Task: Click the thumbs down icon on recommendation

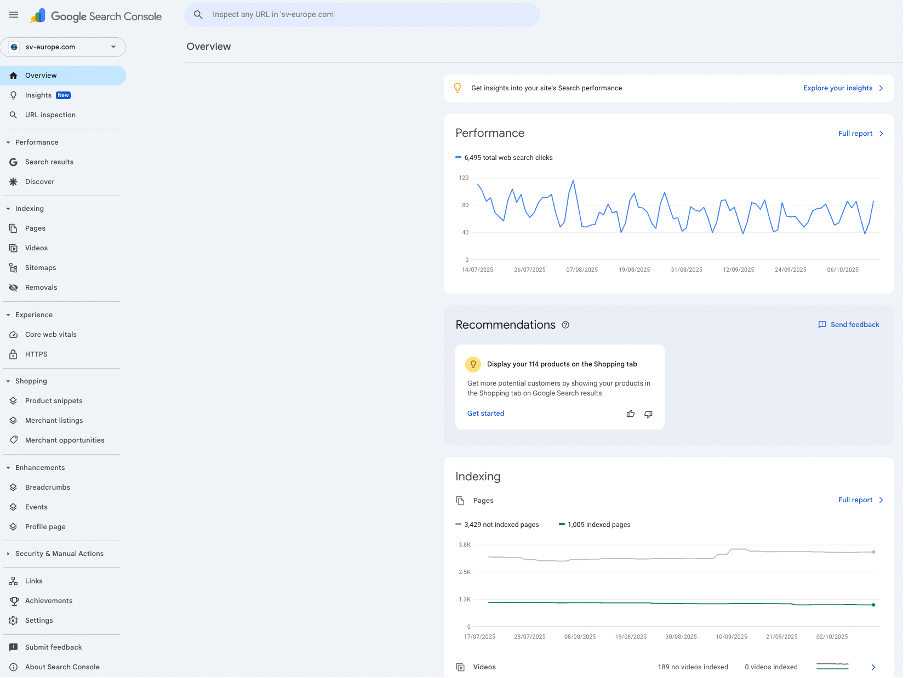Action: pos(648,413)
